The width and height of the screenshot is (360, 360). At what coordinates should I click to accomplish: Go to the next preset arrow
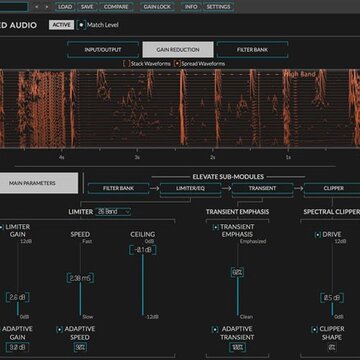[x=47, y=7]
